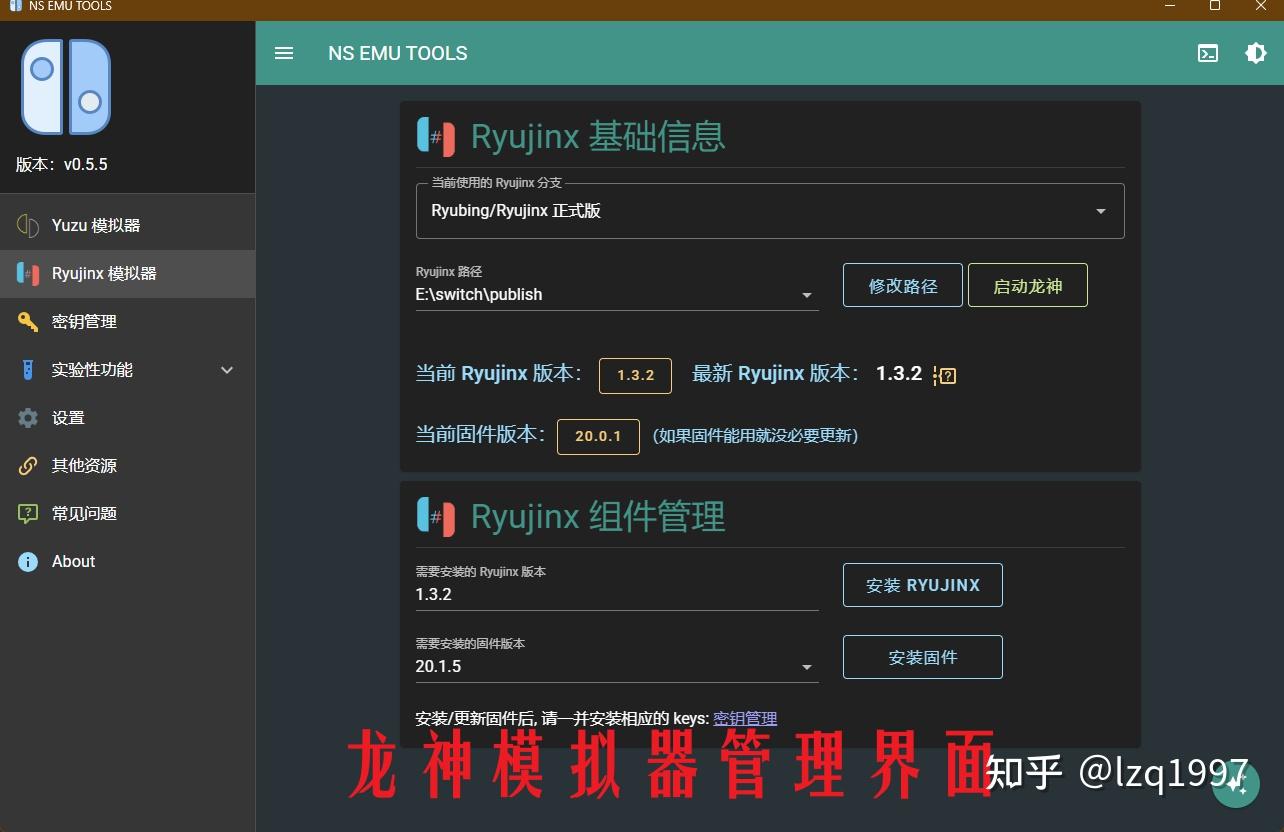The height and width of the screenshot is (832, 1284).
Task: Click the Ryujinx 模拟器 Joy-Con icon
Action: (x=28, y=272)
